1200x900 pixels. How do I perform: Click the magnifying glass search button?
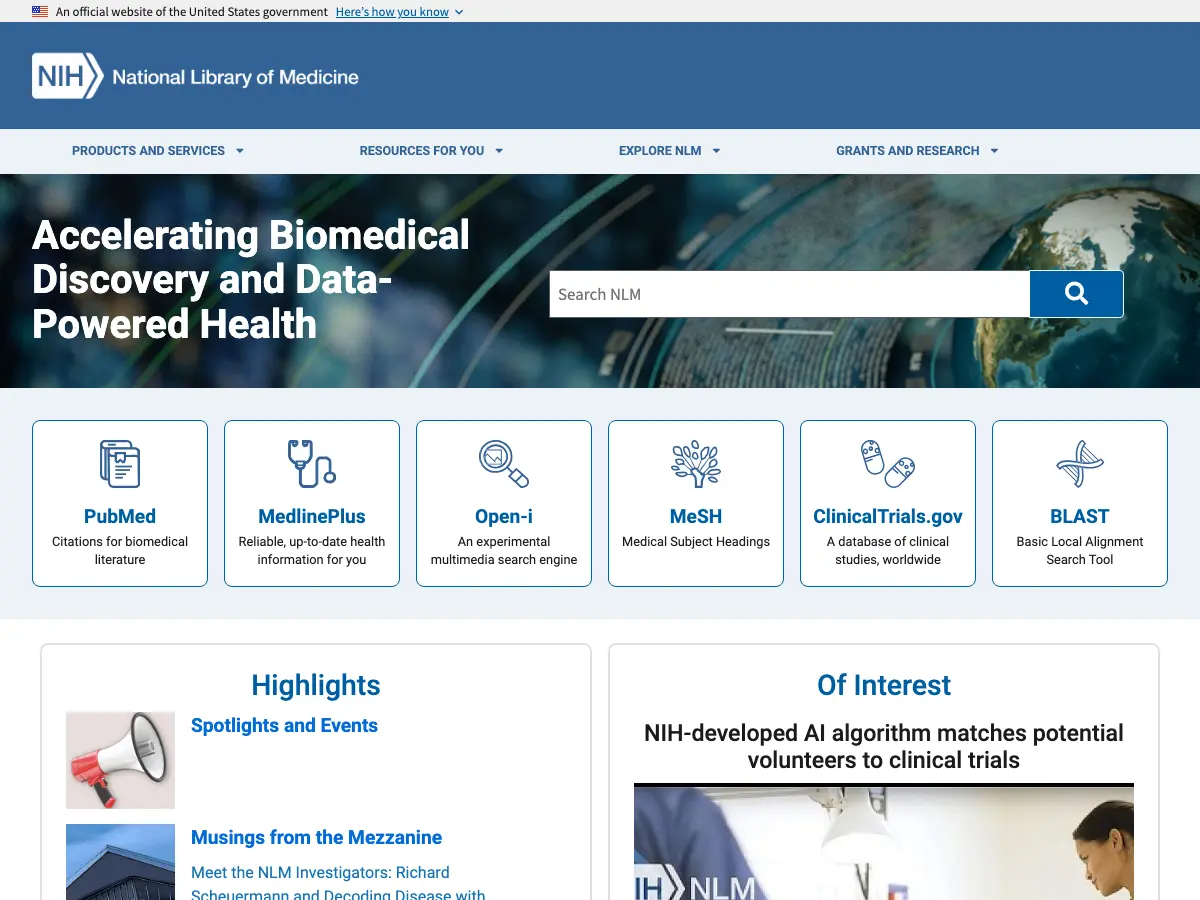(x=1077, y=294)
